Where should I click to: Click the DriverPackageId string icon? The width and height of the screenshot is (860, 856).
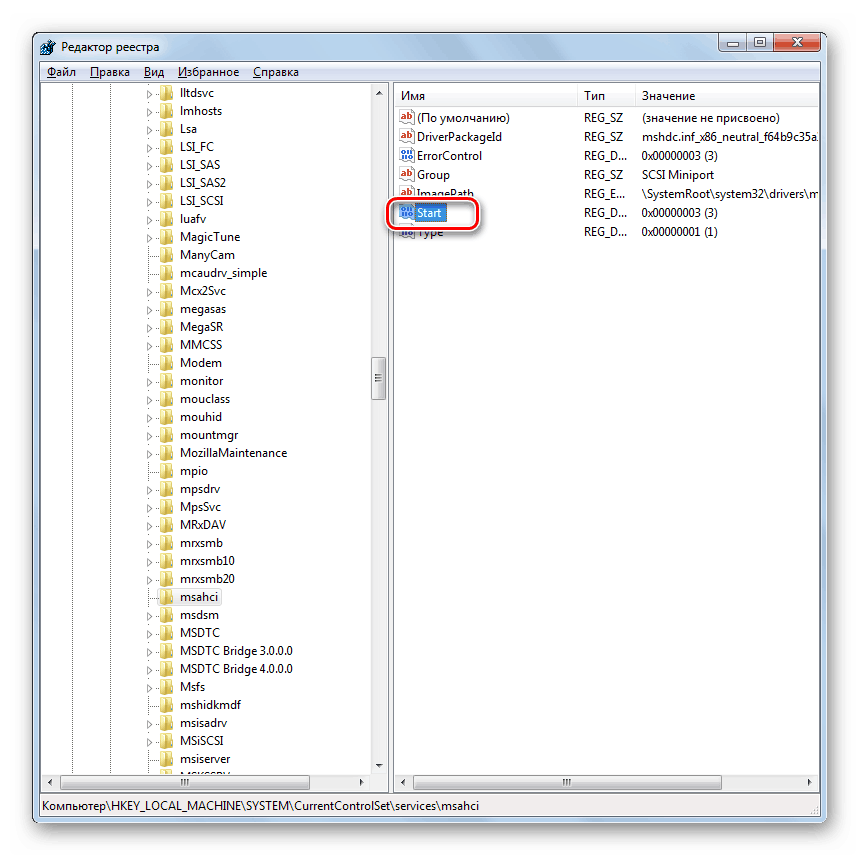(x=409, y=136)
